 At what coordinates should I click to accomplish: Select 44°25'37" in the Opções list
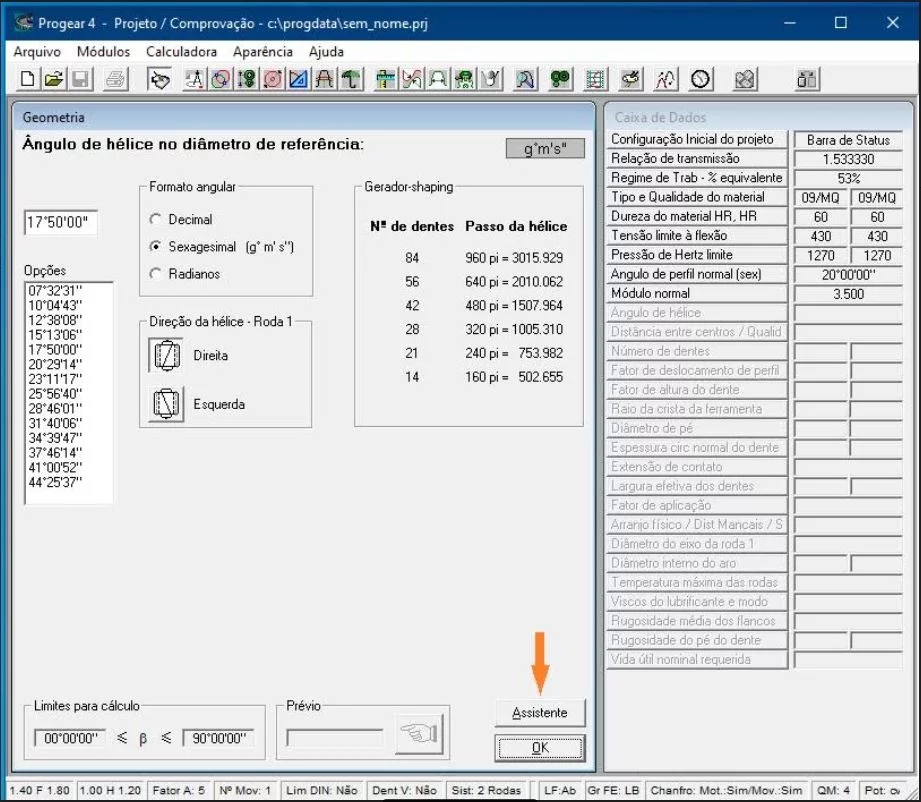click(55, 482)
